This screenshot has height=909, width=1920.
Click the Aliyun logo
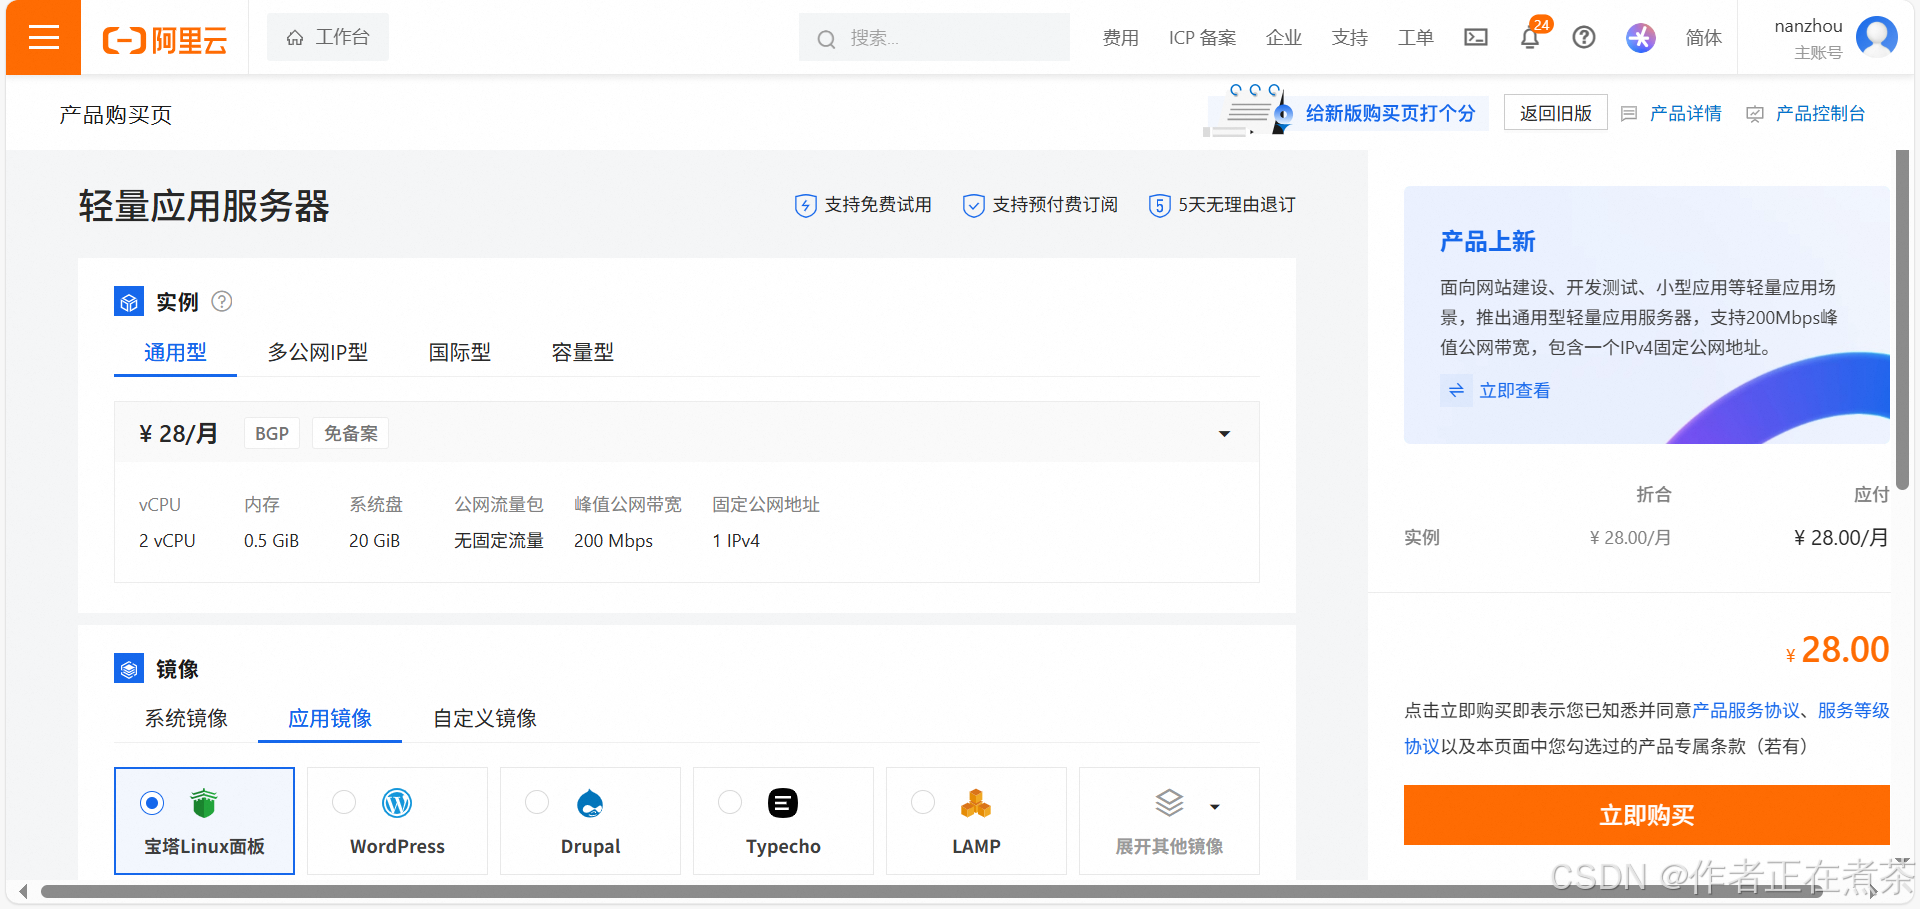tap(165, 40)
